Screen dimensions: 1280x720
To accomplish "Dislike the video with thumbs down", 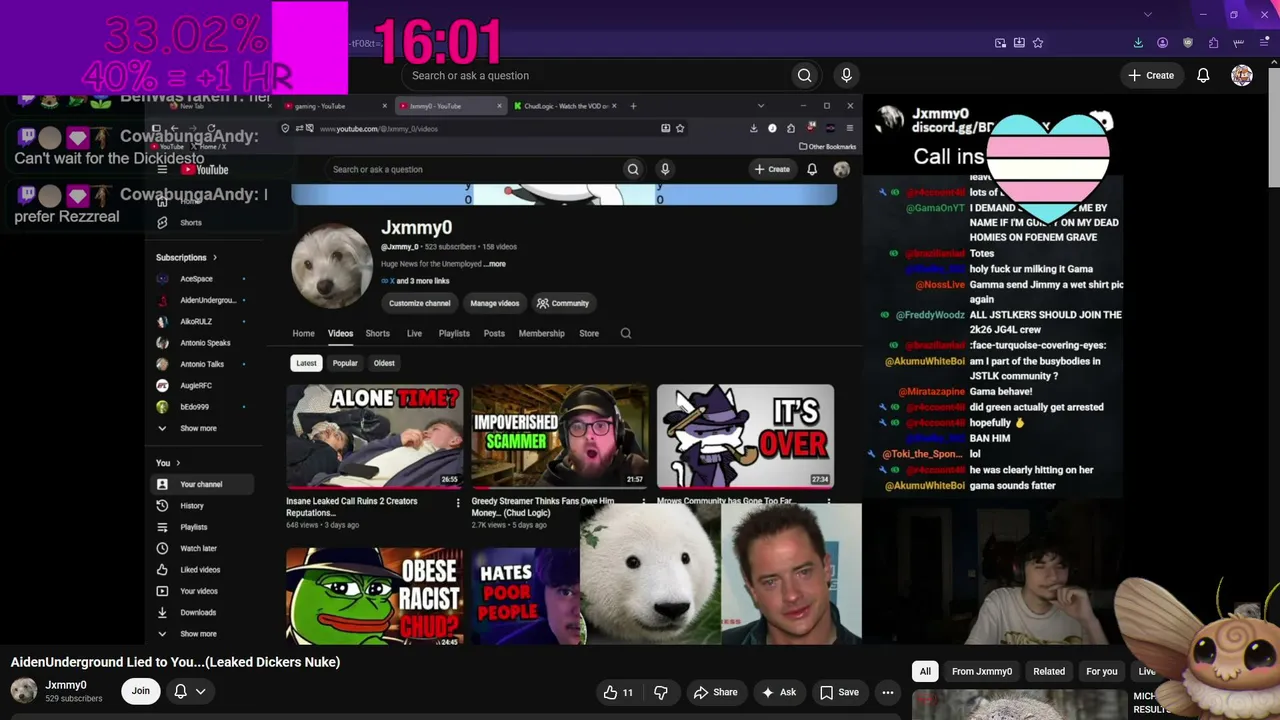I will click(x=660, y=692).
